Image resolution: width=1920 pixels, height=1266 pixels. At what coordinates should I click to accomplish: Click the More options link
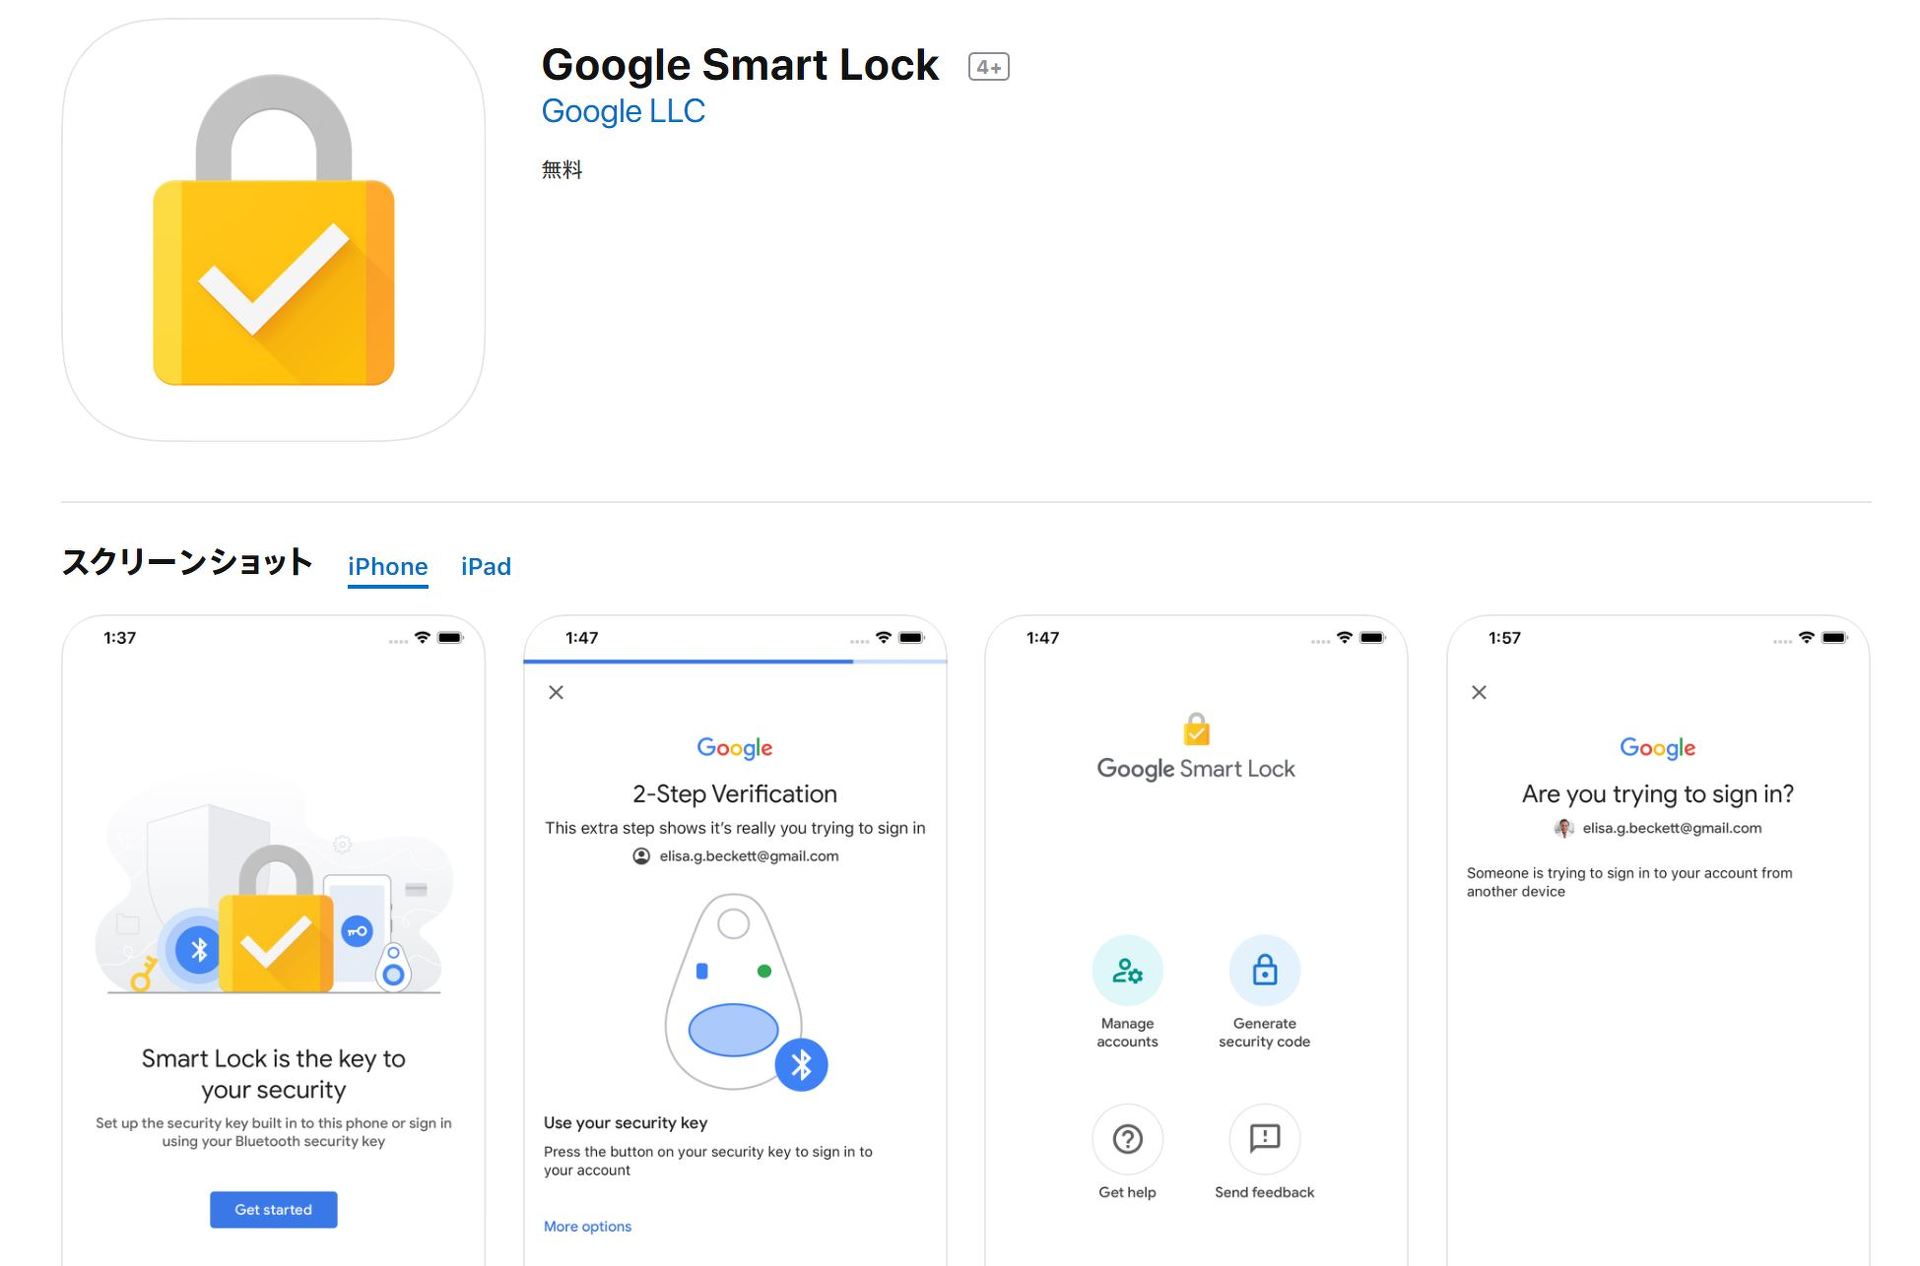[x=586, y=1226]
